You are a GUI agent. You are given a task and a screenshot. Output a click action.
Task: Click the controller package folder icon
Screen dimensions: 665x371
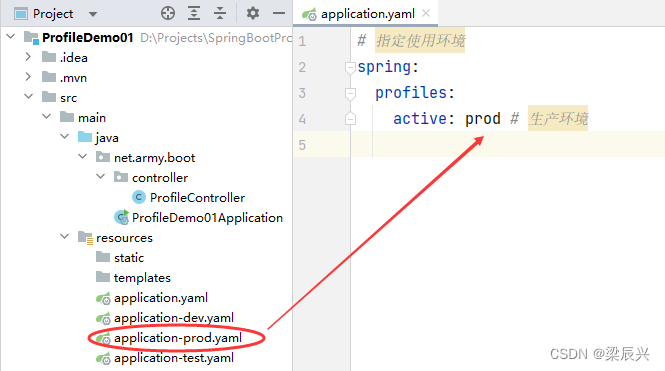tap(121, 177)
